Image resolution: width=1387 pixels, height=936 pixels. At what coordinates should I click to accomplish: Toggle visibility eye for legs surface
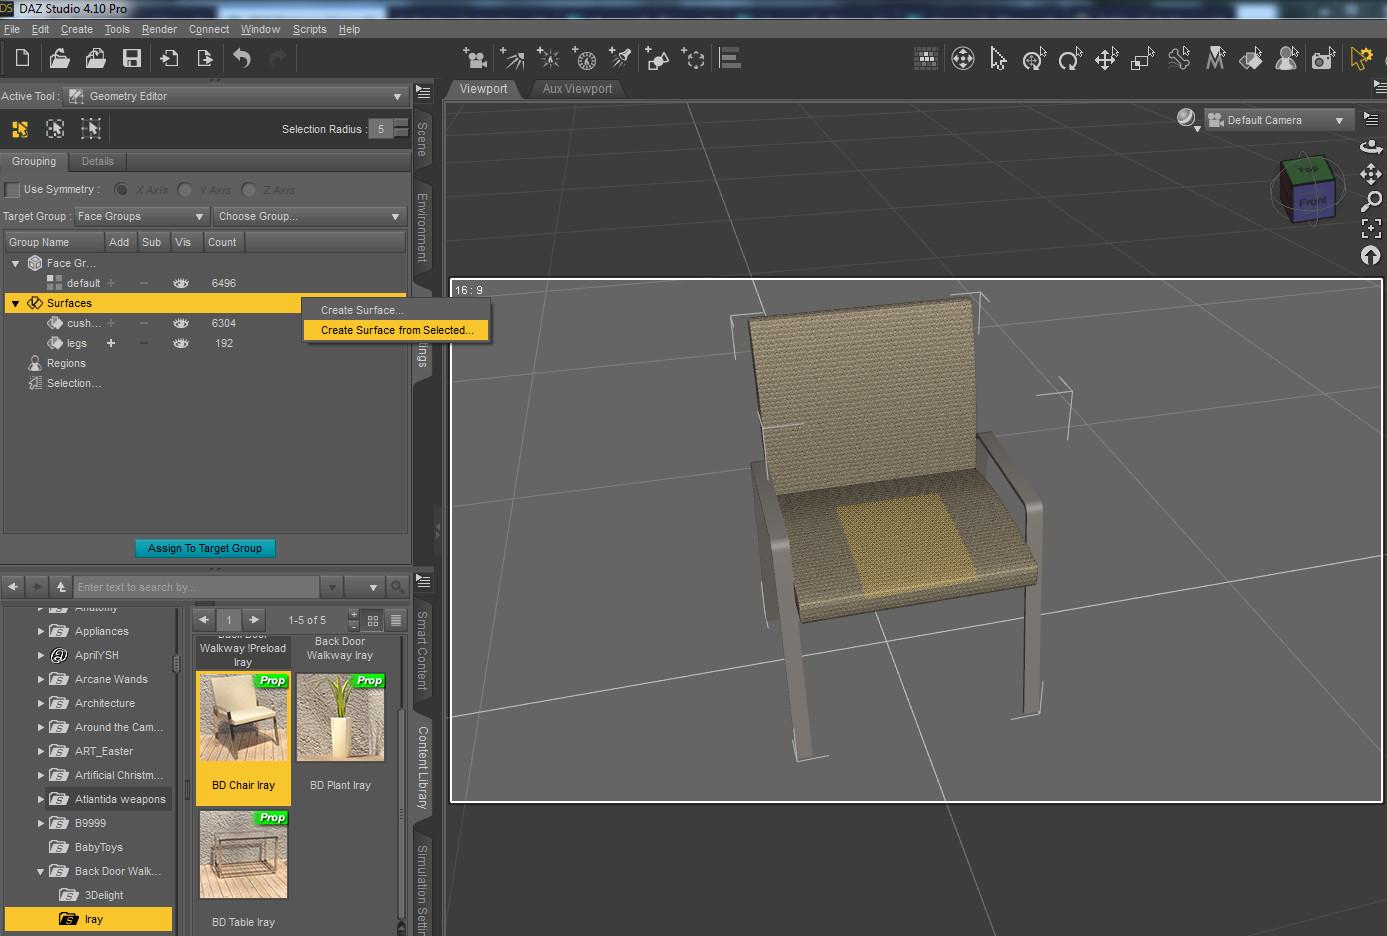pyautogui.click(x=181, y=343)
